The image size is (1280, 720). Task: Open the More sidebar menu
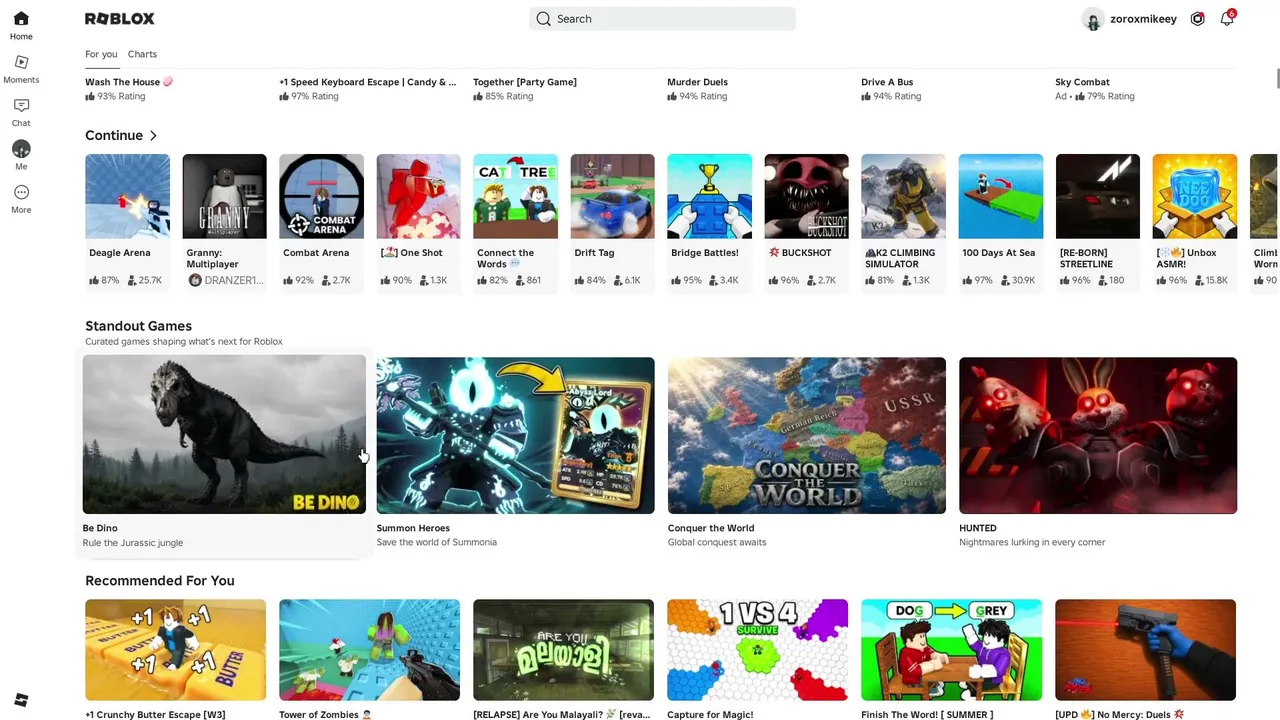pyautogui.click(x=21, y=192)
